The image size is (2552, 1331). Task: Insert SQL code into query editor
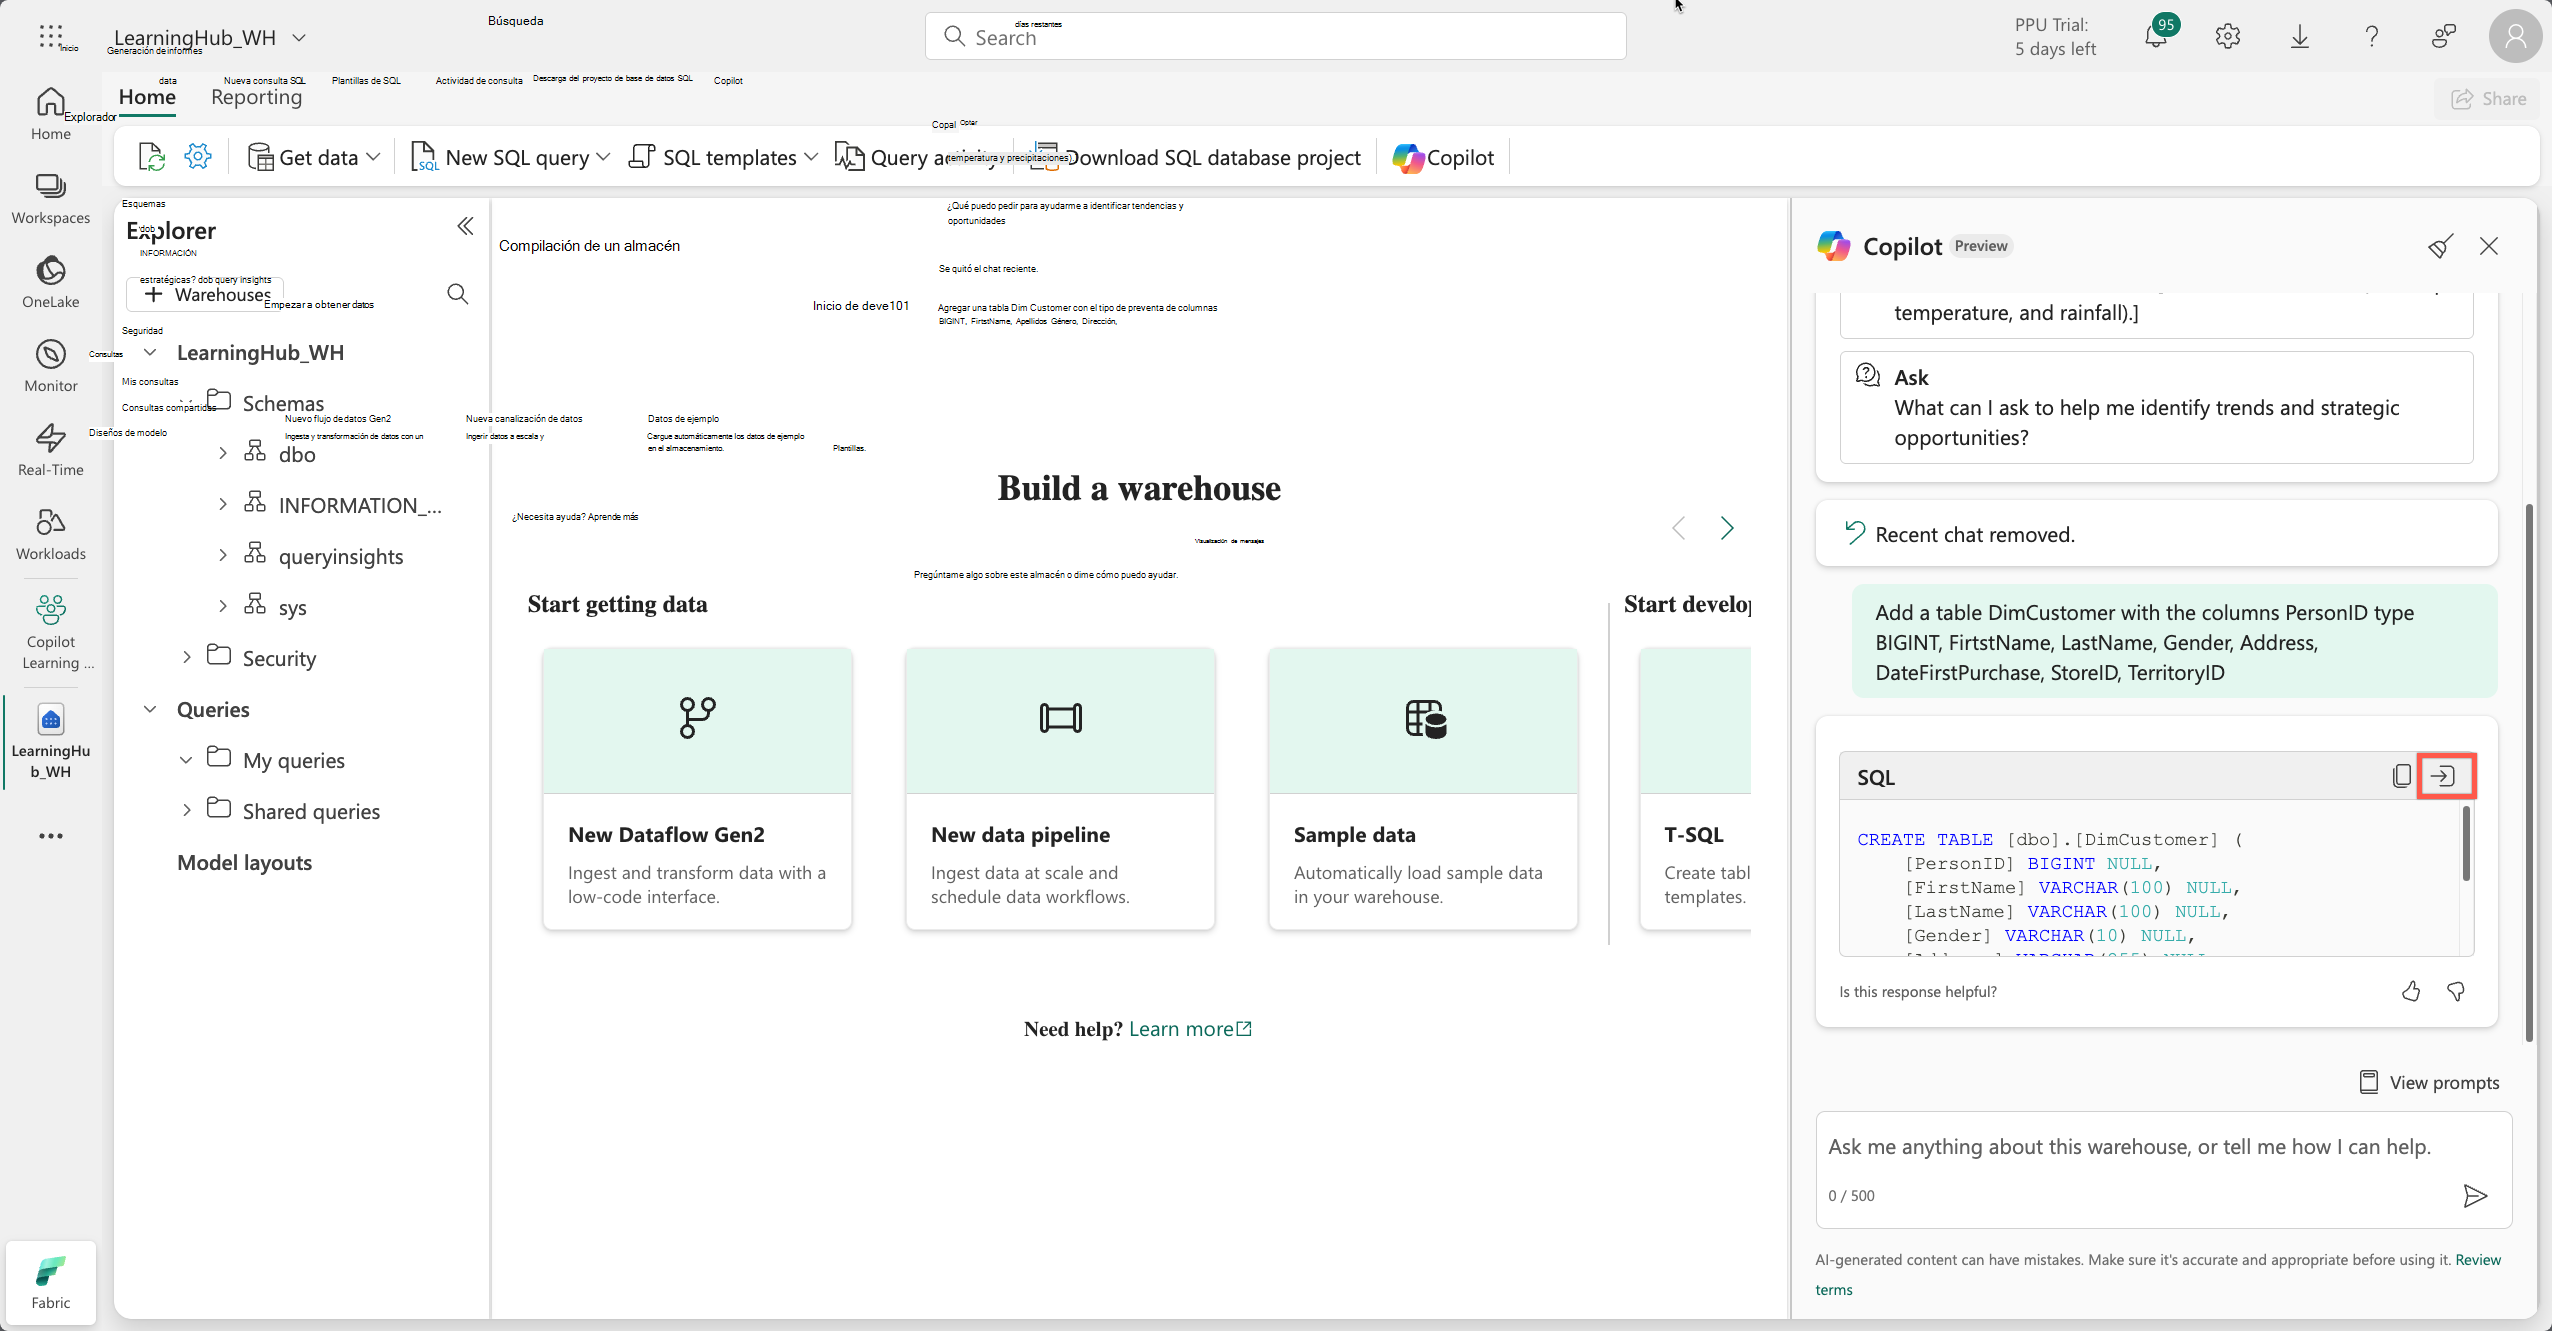(x=2446, y=776)
